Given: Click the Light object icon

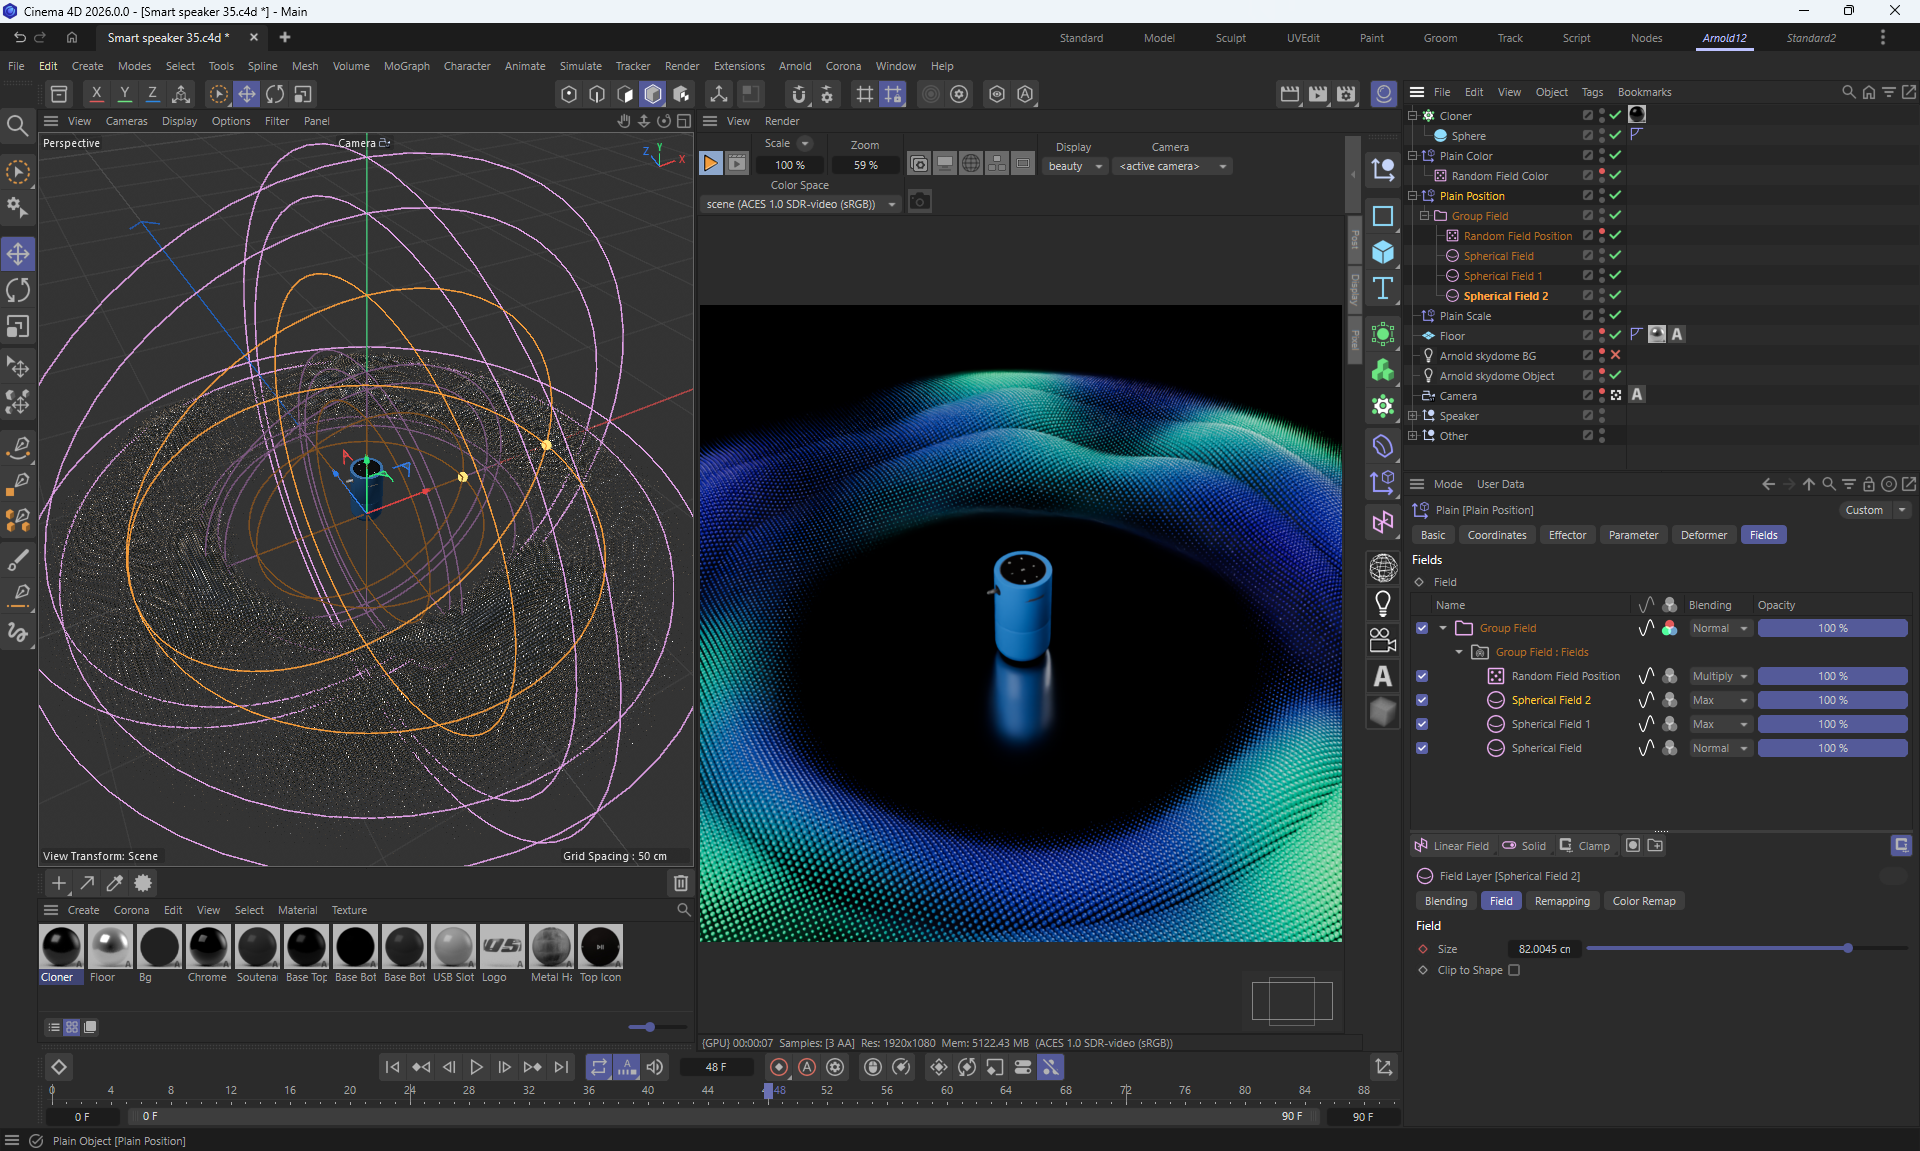Looking at the screenshot, I should [1383, 604].
